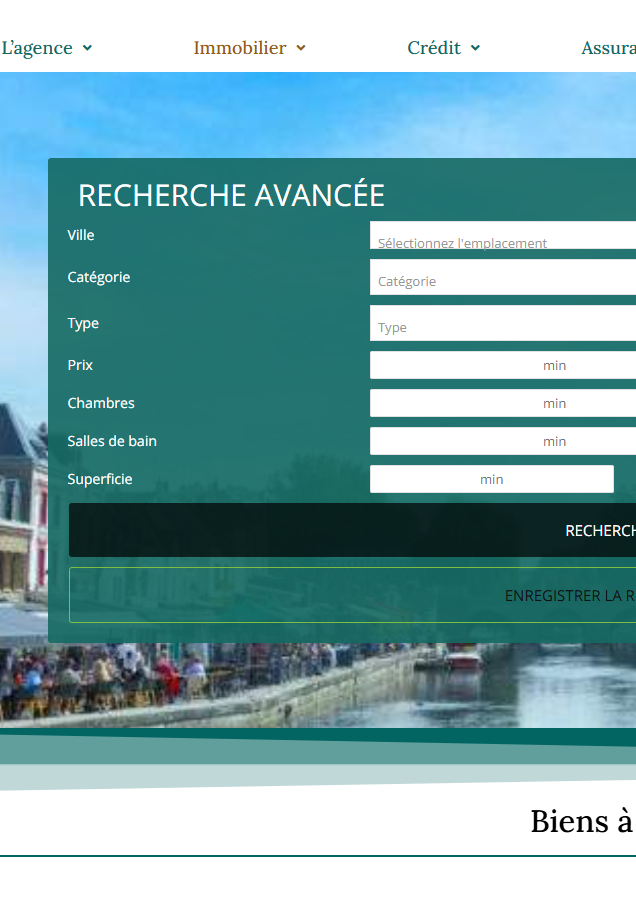
Task: Click the chevron arrow next to Immobilier
Action: [301, 48]
